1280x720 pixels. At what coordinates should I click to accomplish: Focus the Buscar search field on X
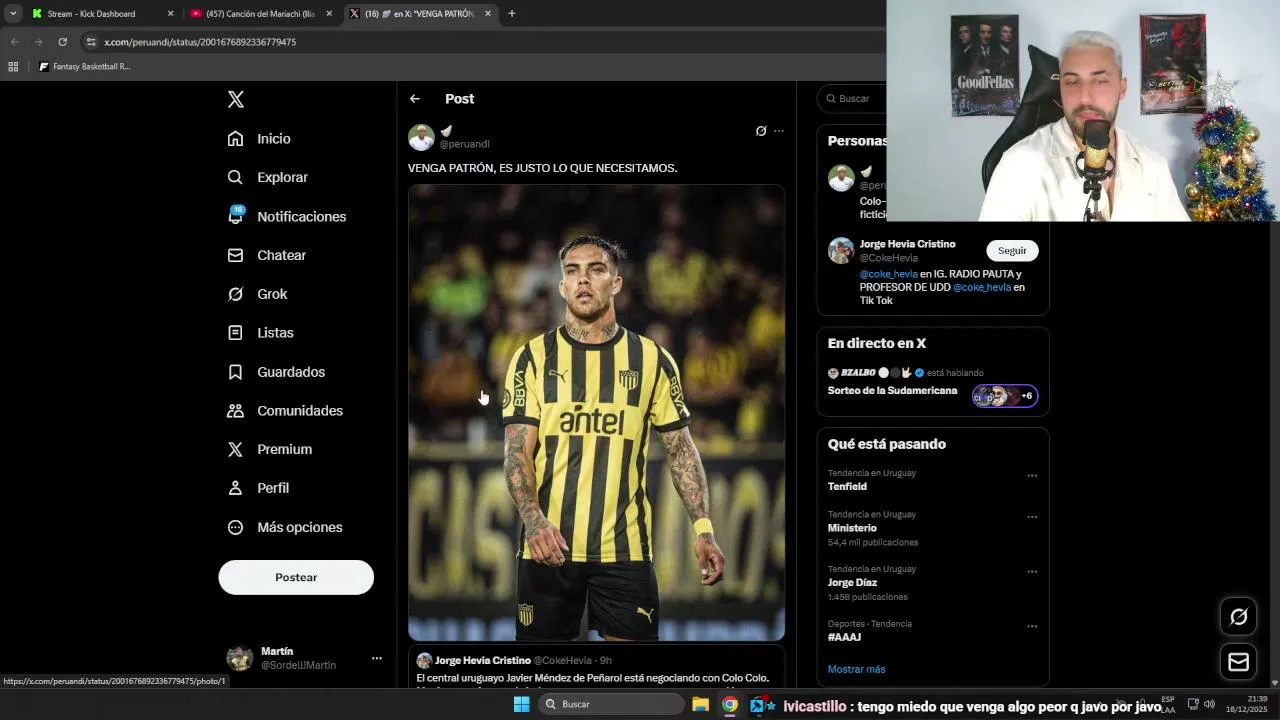click(x=853, y=99)
